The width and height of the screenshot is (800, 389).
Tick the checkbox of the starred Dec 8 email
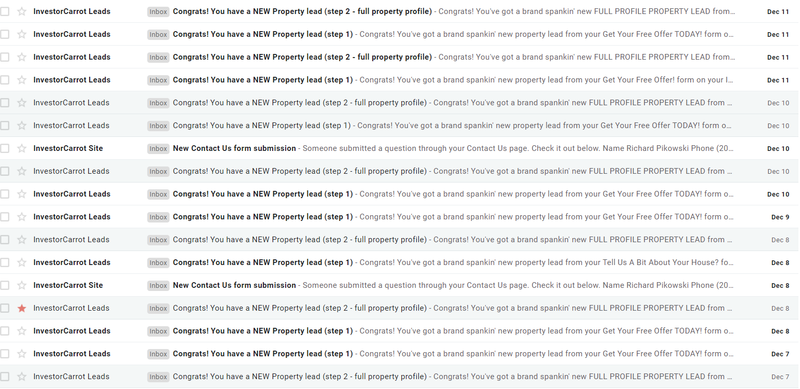5,308
